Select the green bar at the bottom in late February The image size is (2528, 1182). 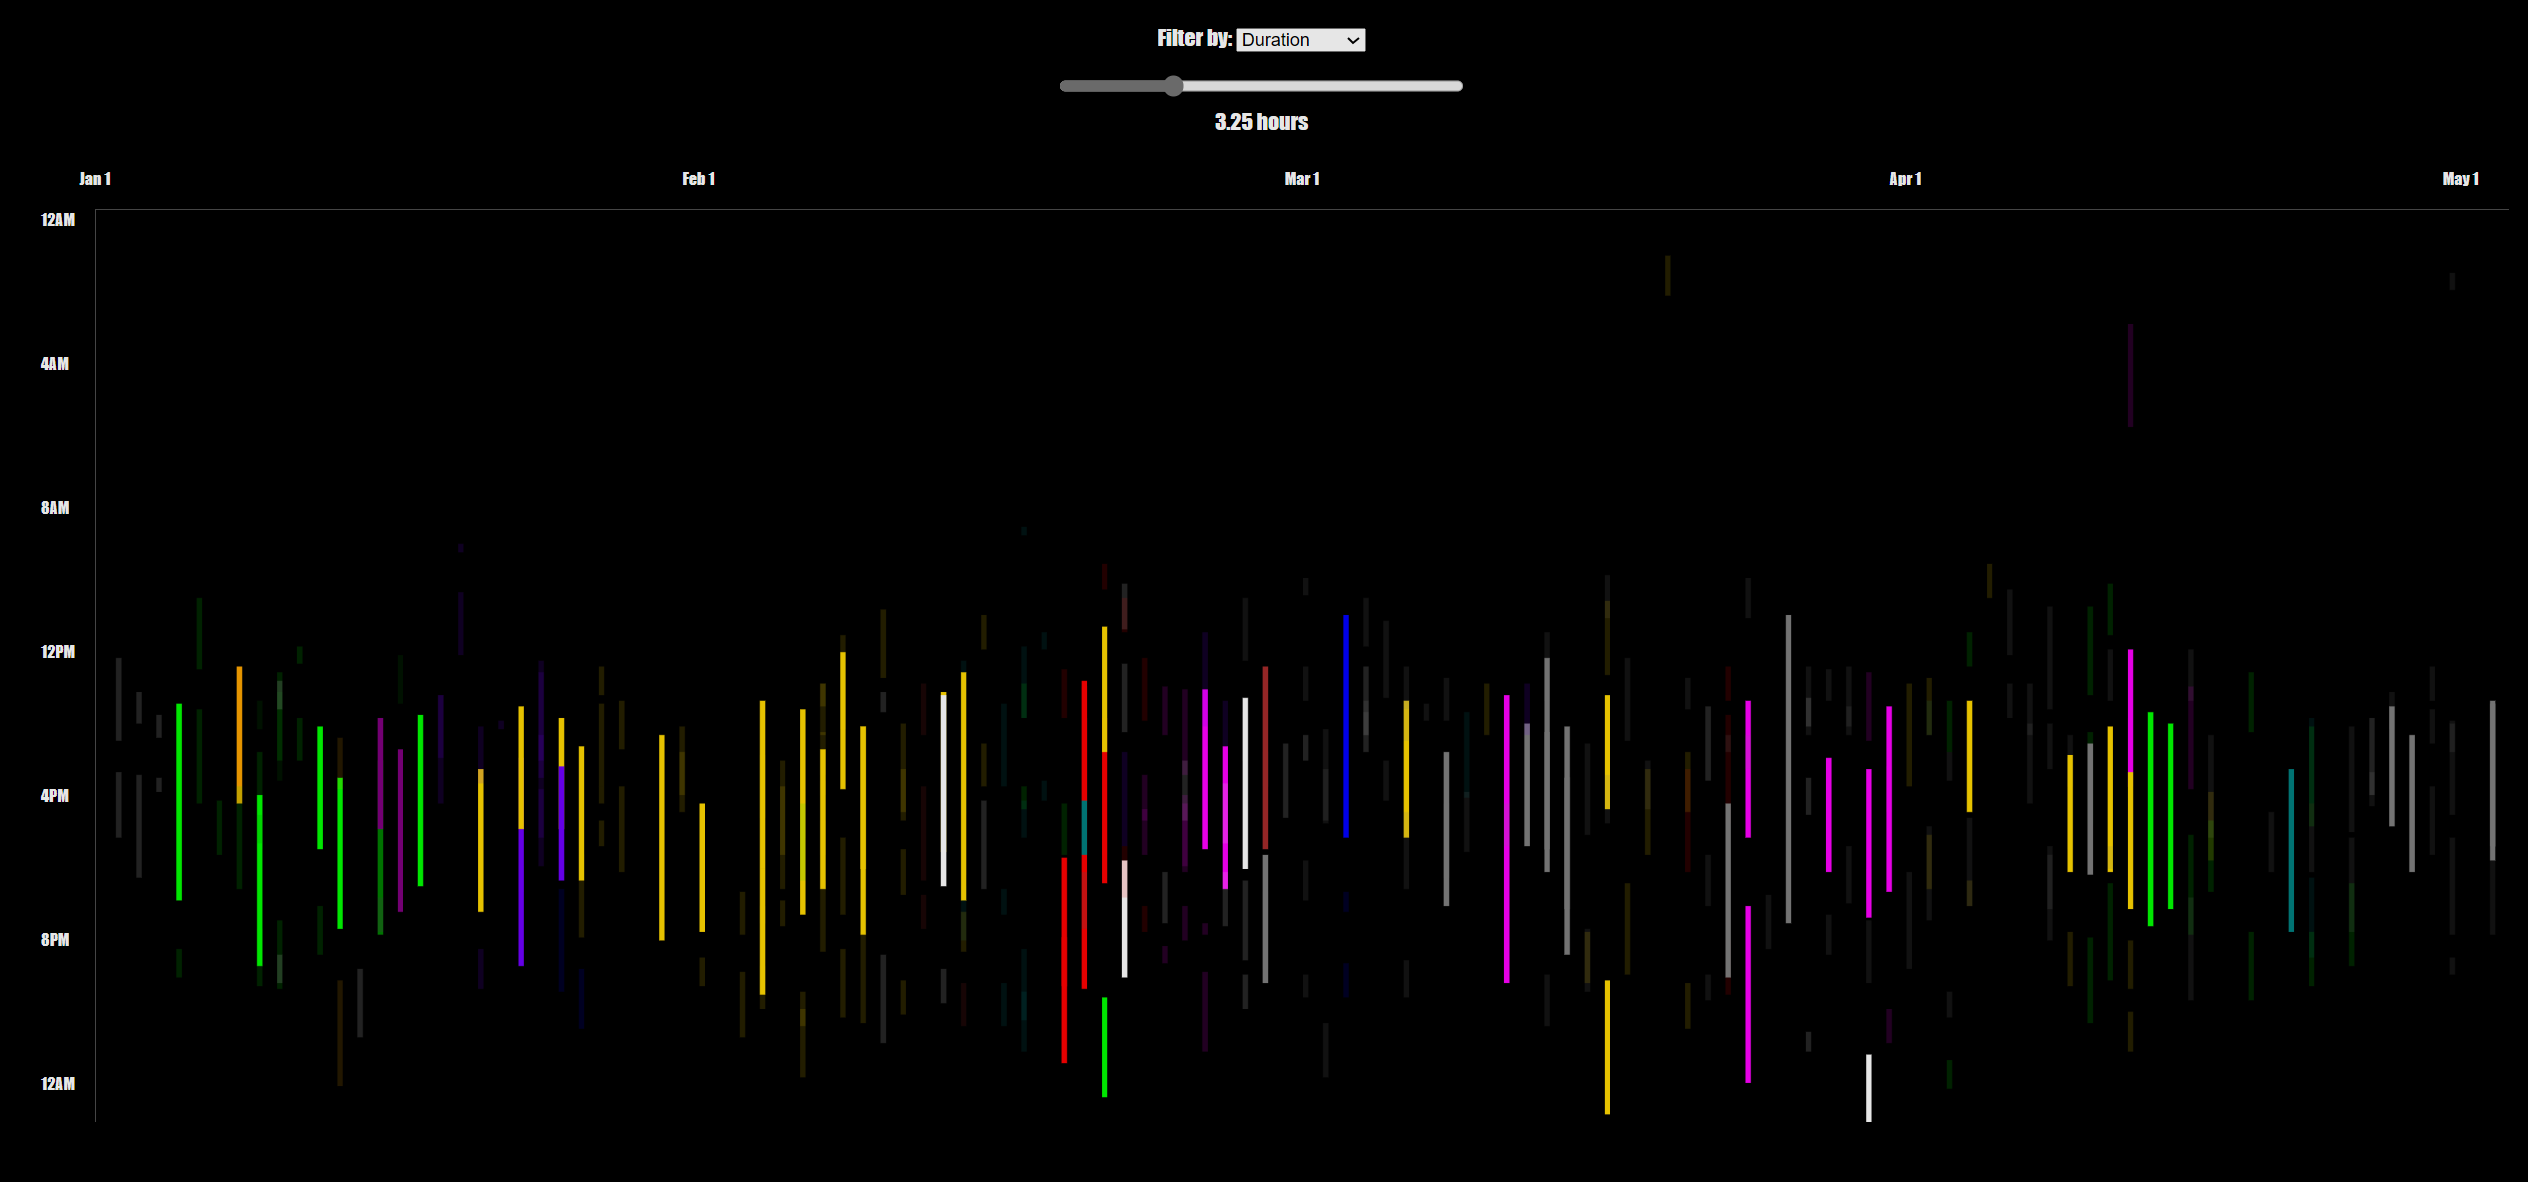tap(1104, 1047)
